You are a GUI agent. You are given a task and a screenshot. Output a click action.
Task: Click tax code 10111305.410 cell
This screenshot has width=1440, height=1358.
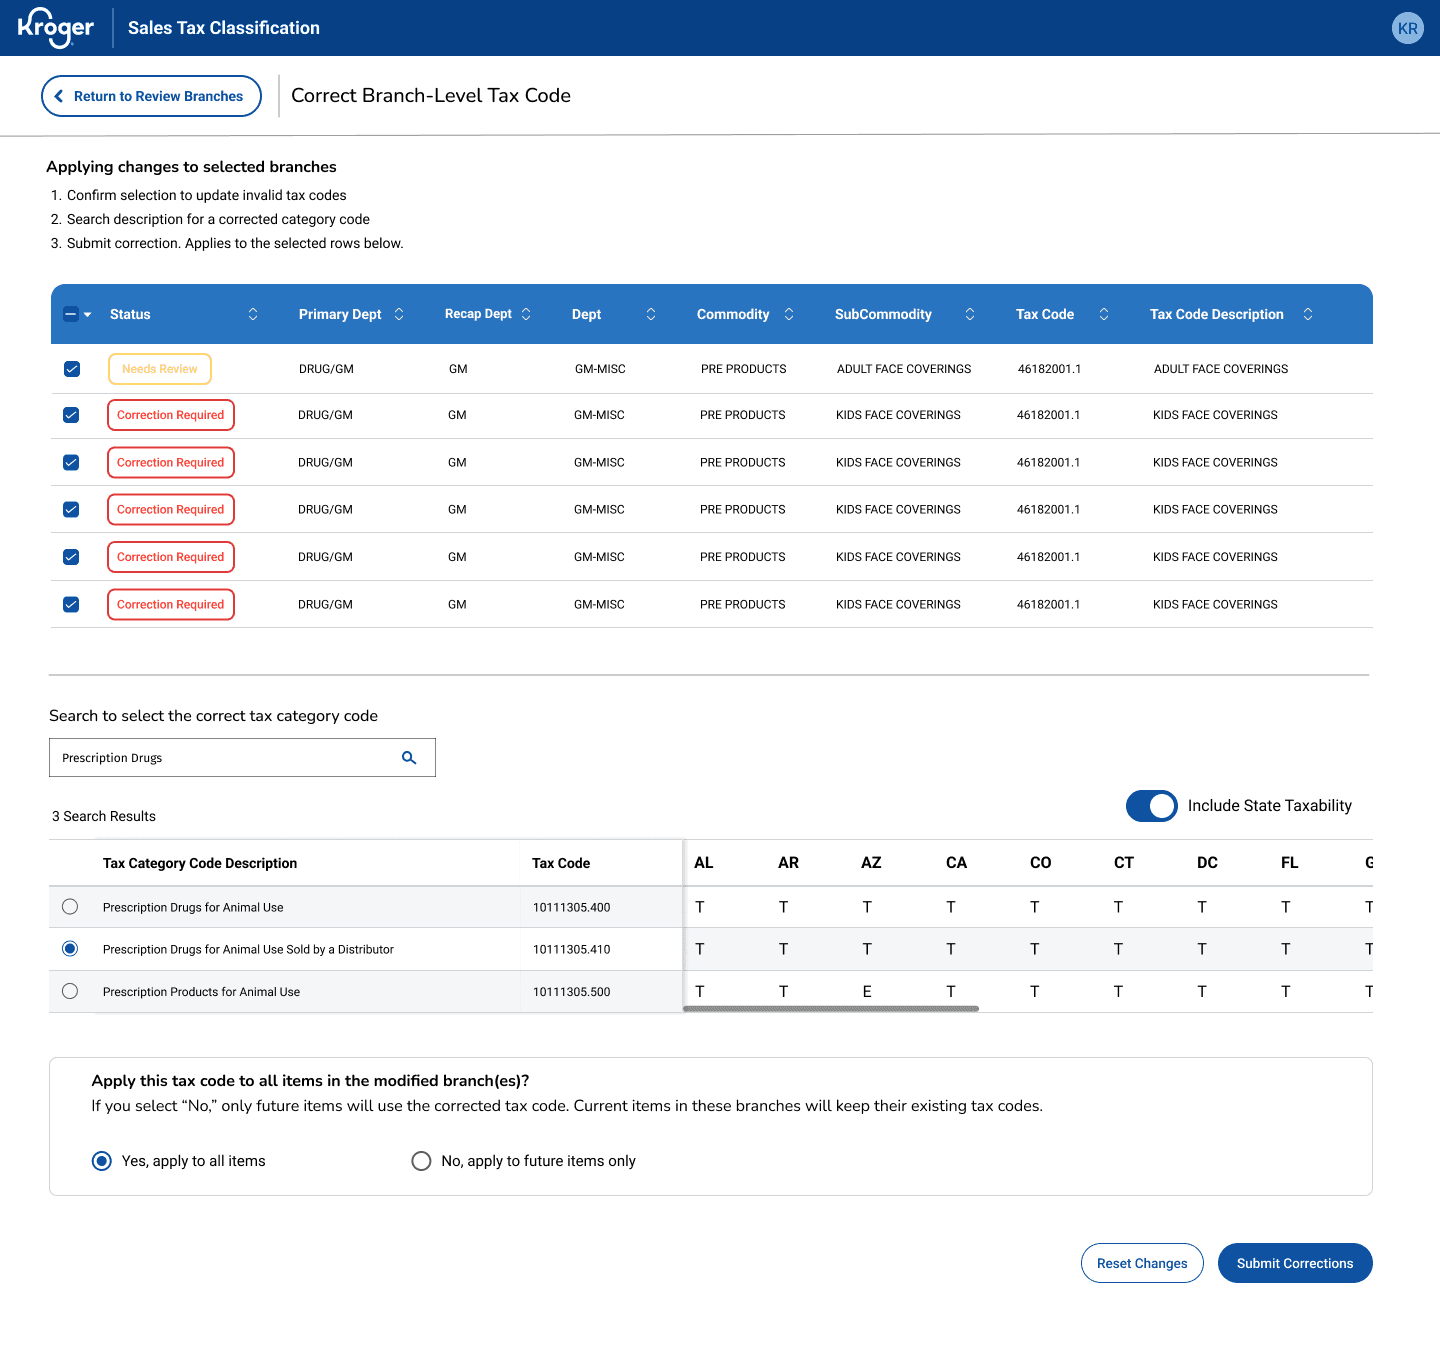pyautogui.click(x=572, y=949)
